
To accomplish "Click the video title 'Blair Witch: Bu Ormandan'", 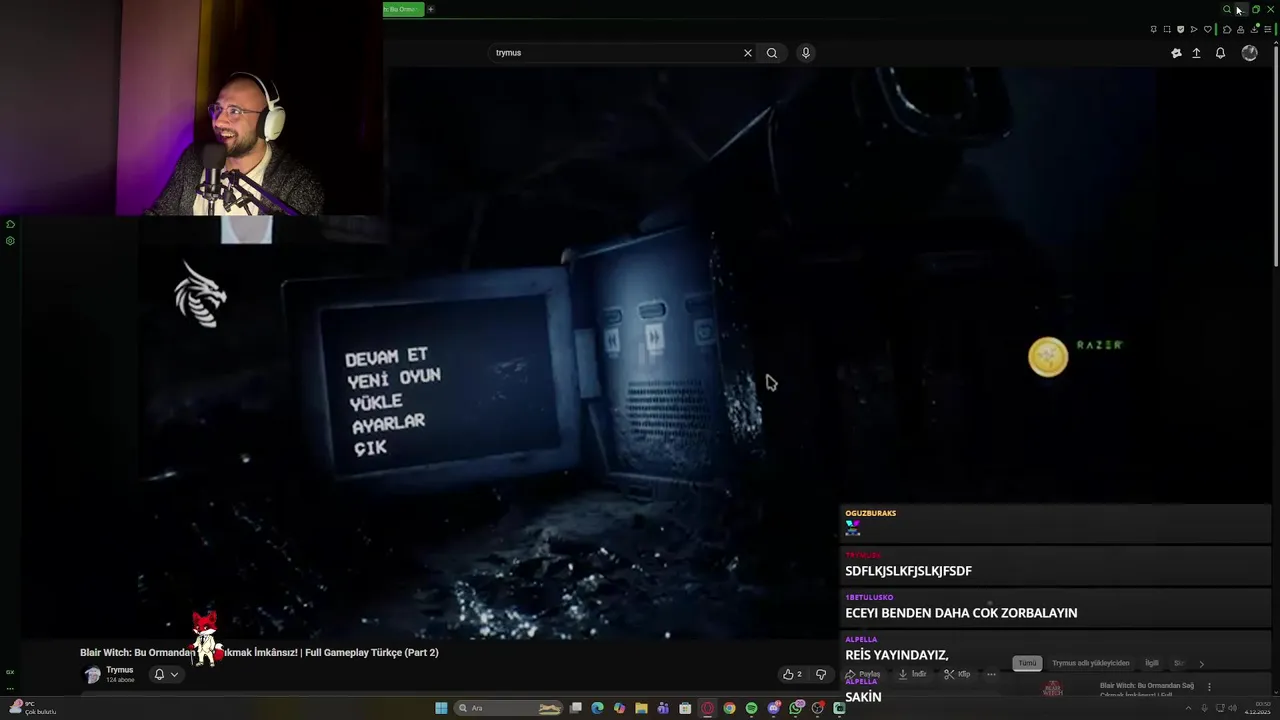I will click(x=259, y=653).
